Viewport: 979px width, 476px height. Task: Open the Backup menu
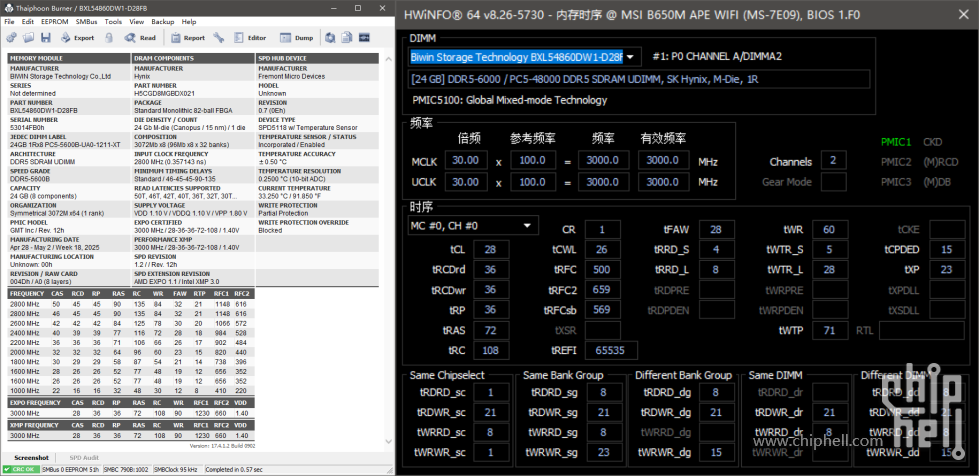click(x=163, y=21)
